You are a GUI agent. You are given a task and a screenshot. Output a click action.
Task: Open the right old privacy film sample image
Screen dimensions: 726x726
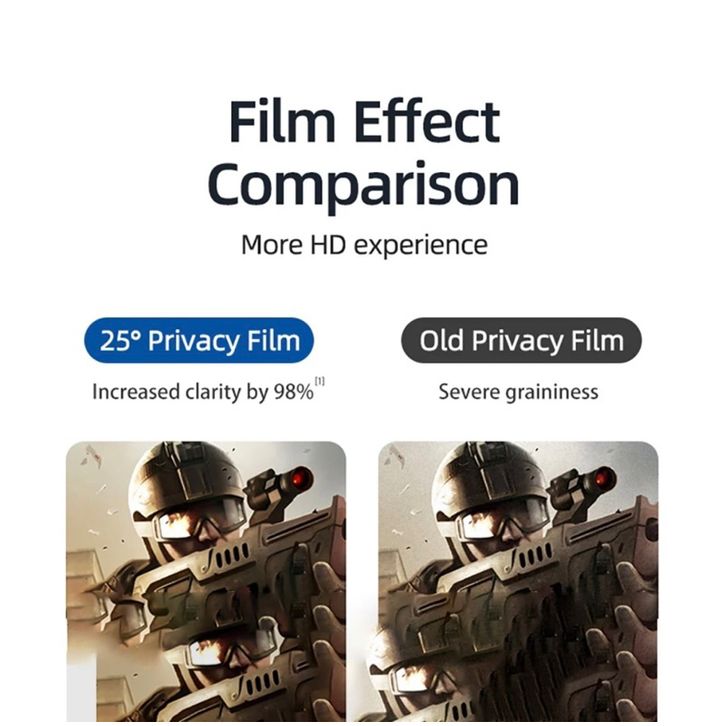pyautogui.click(x=518, y=582)
